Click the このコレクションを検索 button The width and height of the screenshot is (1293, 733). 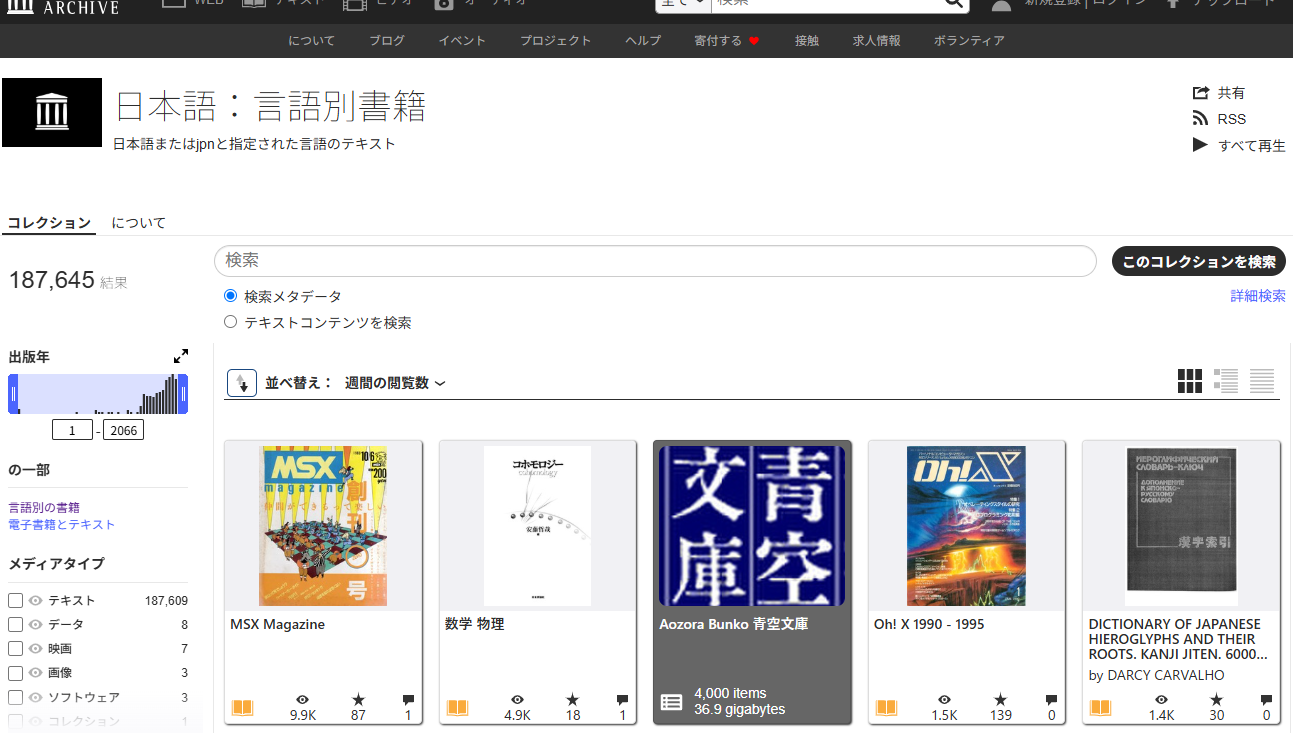pyautogui.click(x=1199, y=262)
